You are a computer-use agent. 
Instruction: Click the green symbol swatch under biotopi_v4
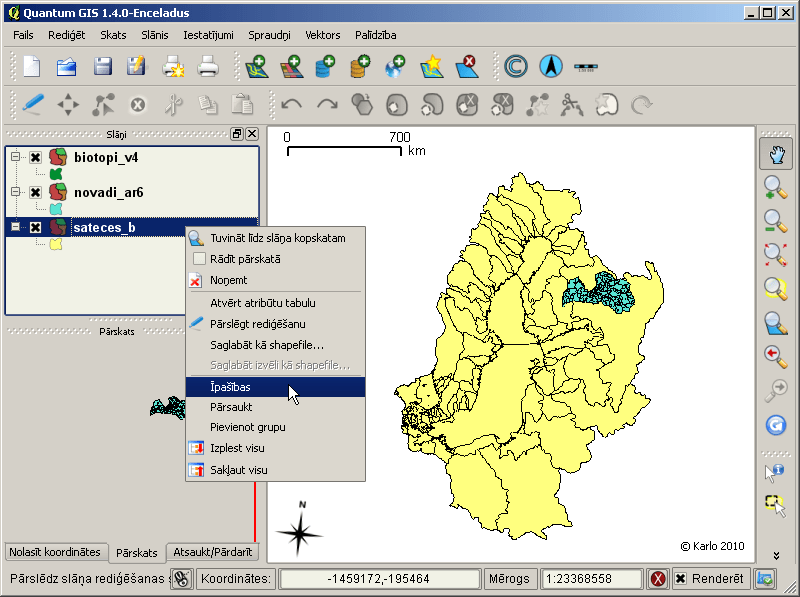56,175
